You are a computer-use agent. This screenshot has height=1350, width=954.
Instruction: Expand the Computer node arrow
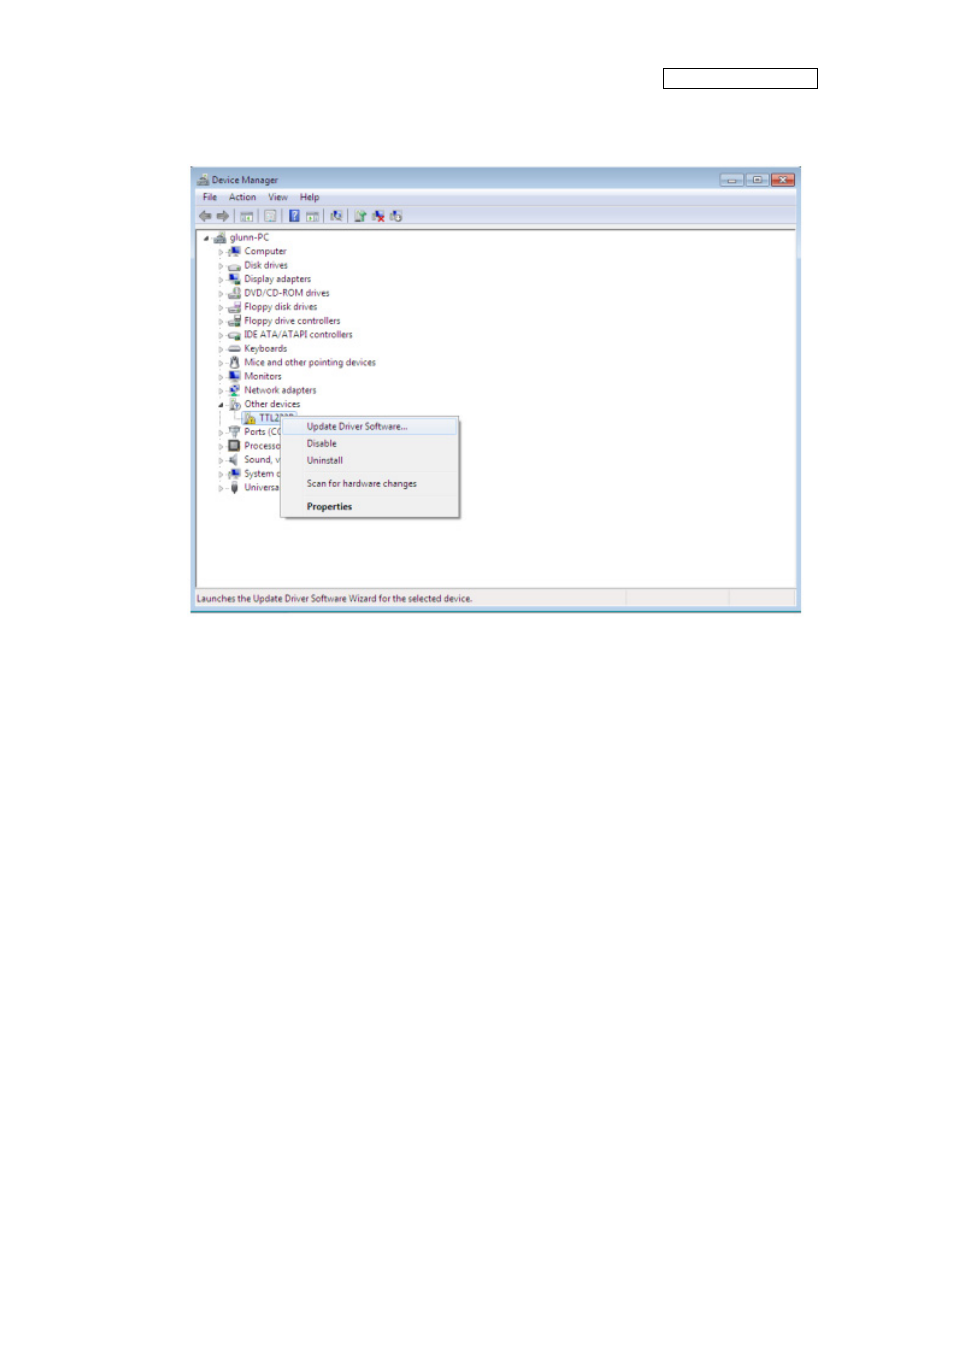[221, 252]
